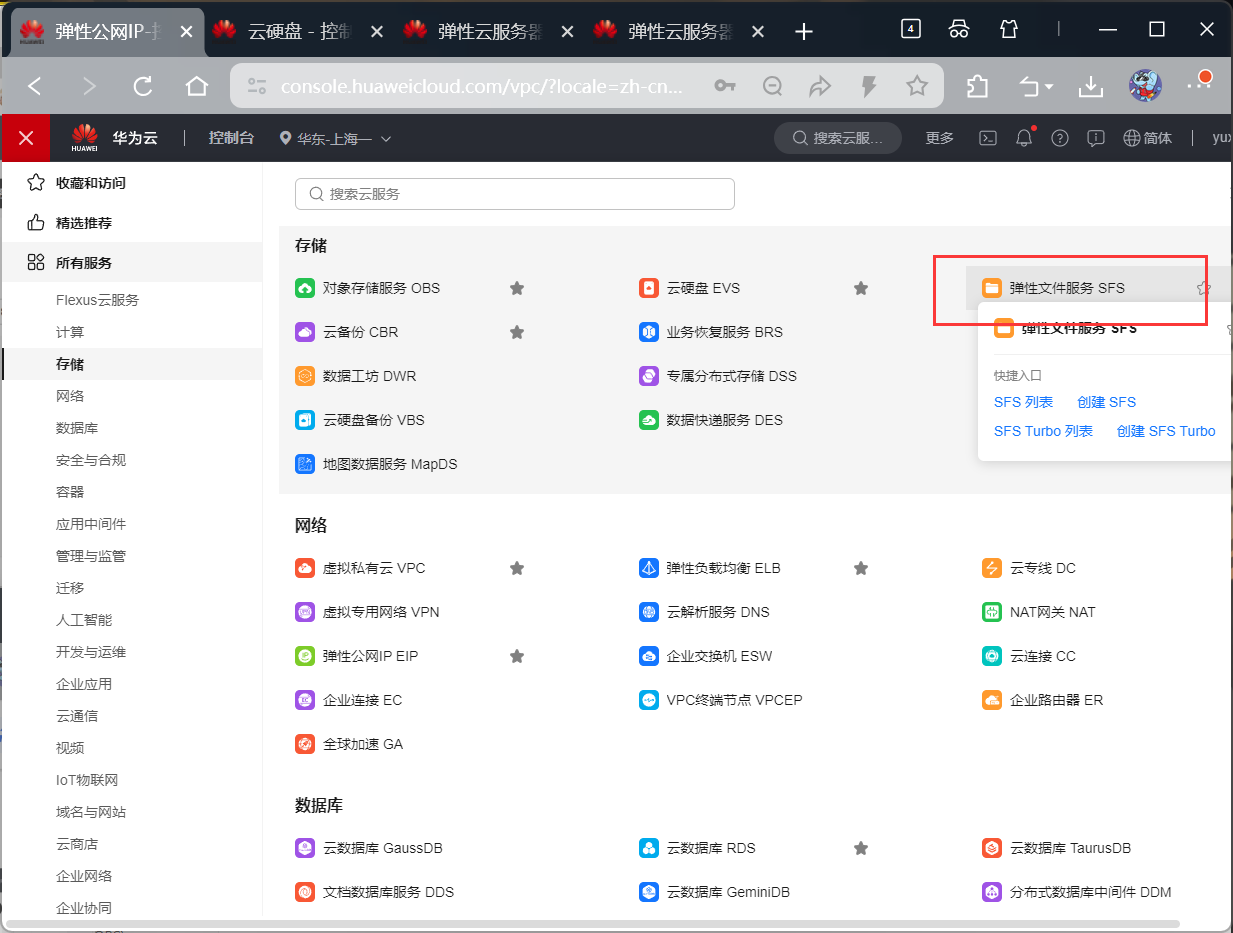Toggle favorite star for 弹性公网IP EIP
Screen dimensions: 1233x933
[x=517, y=656]
